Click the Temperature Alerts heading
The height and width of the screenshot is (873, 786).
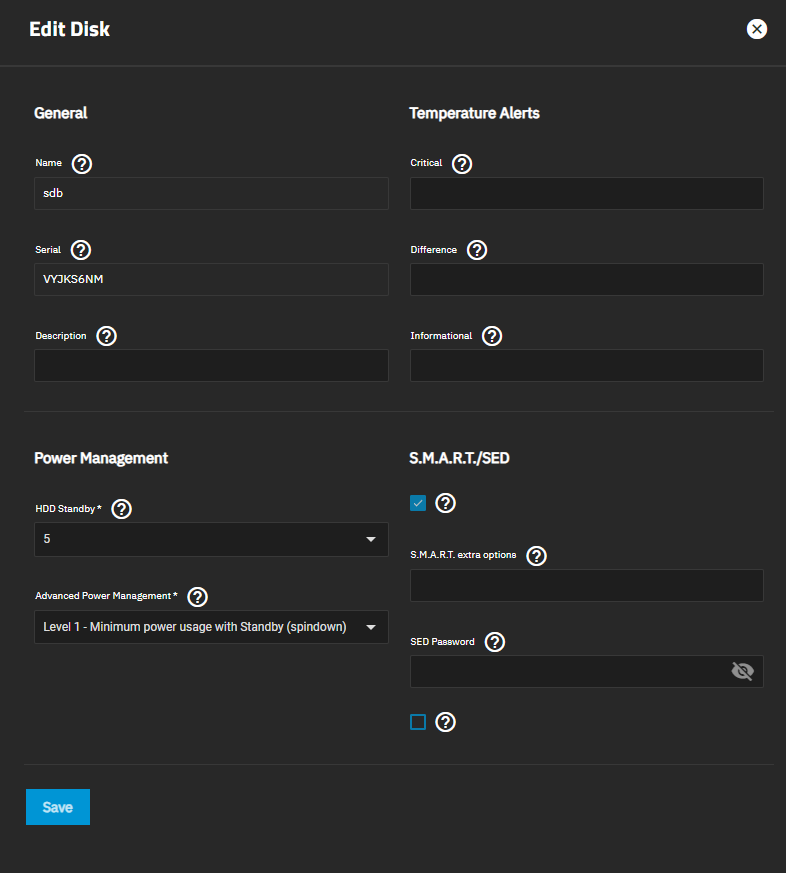474,113
